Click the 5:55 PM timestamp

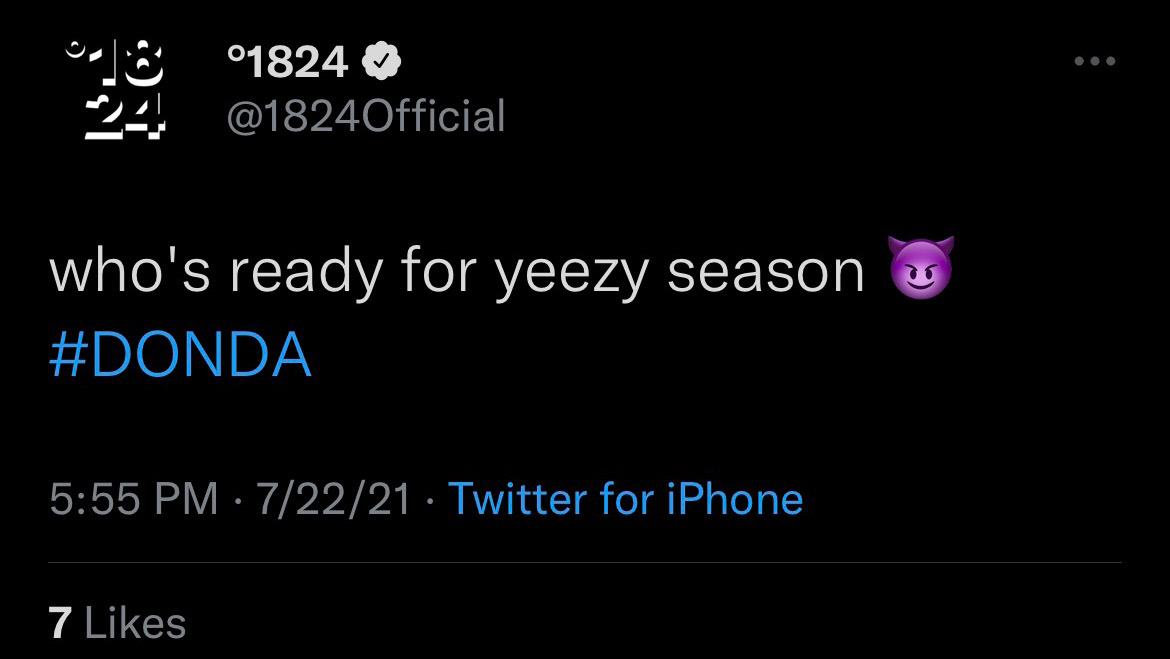133,498
